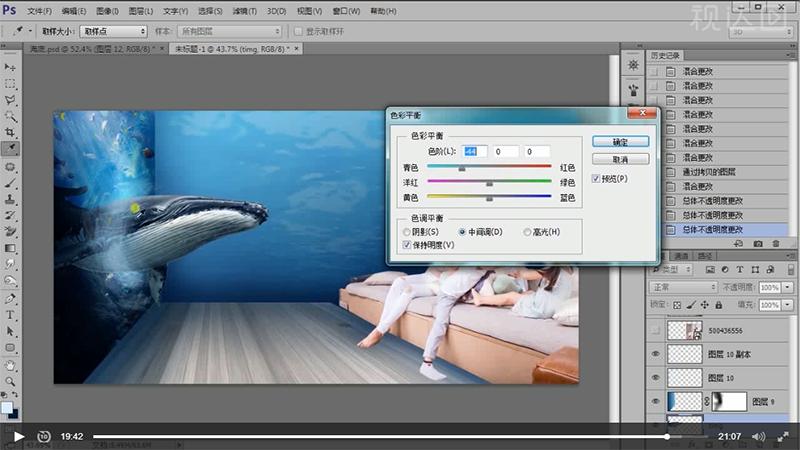Viewport: 800px width, 450px height.
Task: Toggle Preserve Luminosity checkbox
Action: (x=407, y=245)
